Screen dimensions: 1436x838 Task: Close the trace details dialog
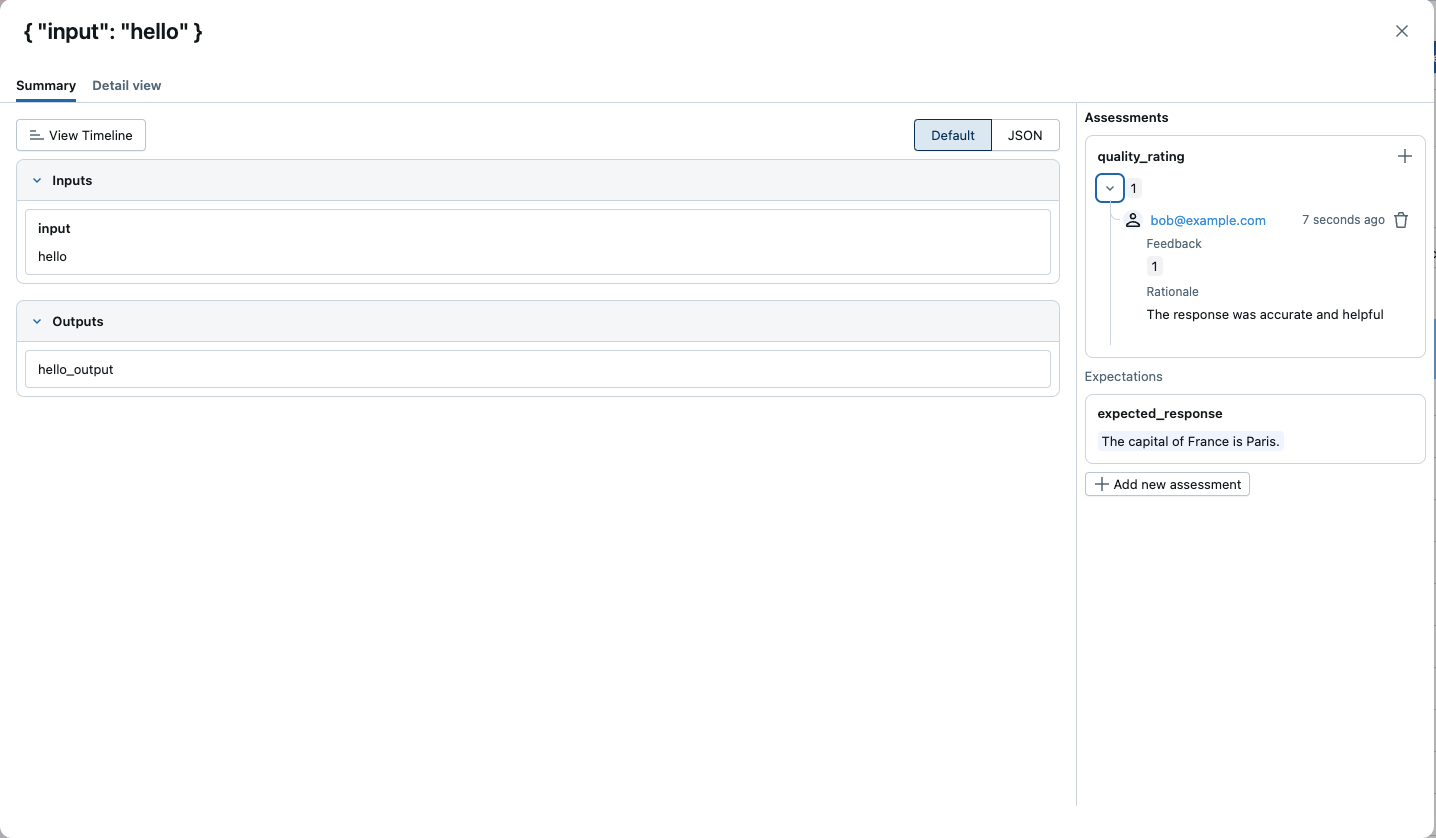pyautogui.click(x=1401, y=31)
